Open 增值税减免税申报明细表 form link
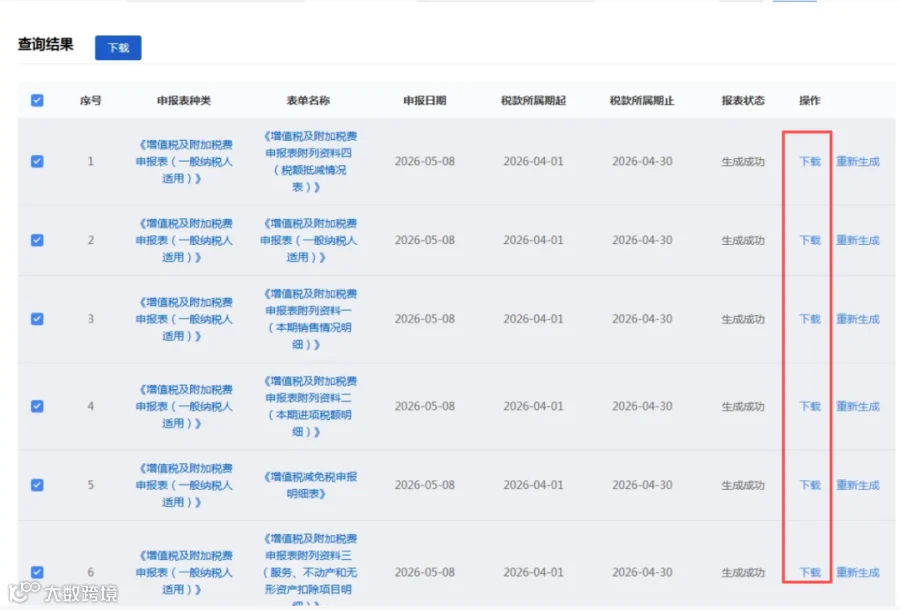Screen dimensions: 900x610 [309, 485]
